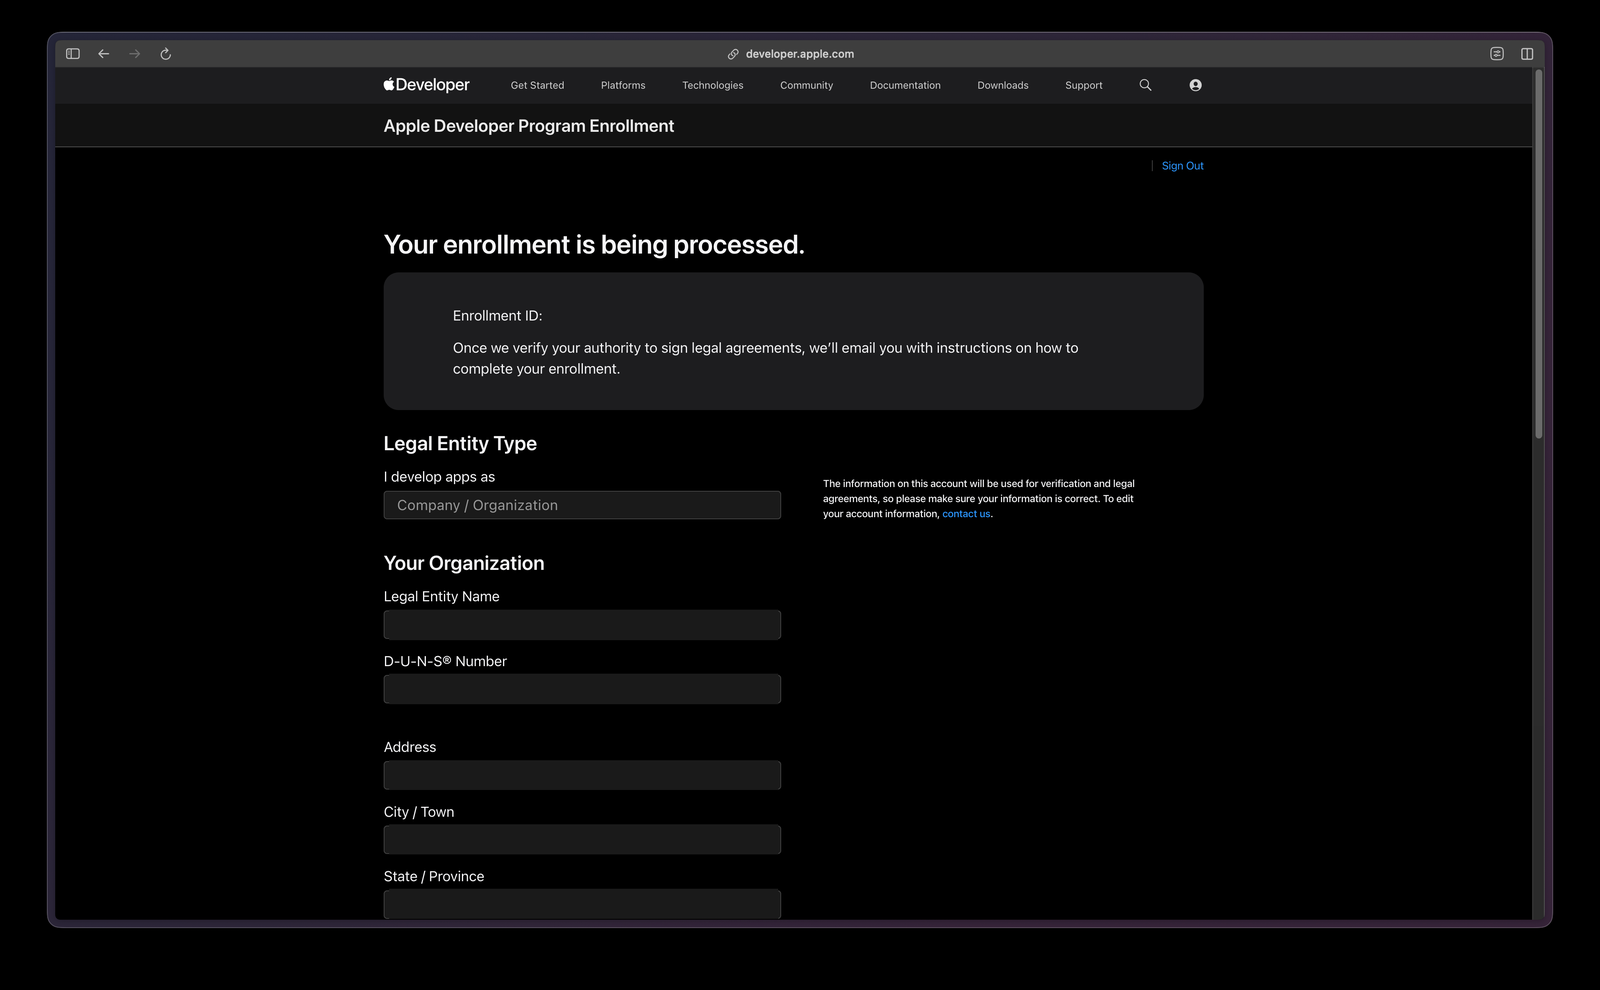Viewport: 1600px width, 990px height.
Task: Click the 'Your Organization' heading
Action: (464, 563)
